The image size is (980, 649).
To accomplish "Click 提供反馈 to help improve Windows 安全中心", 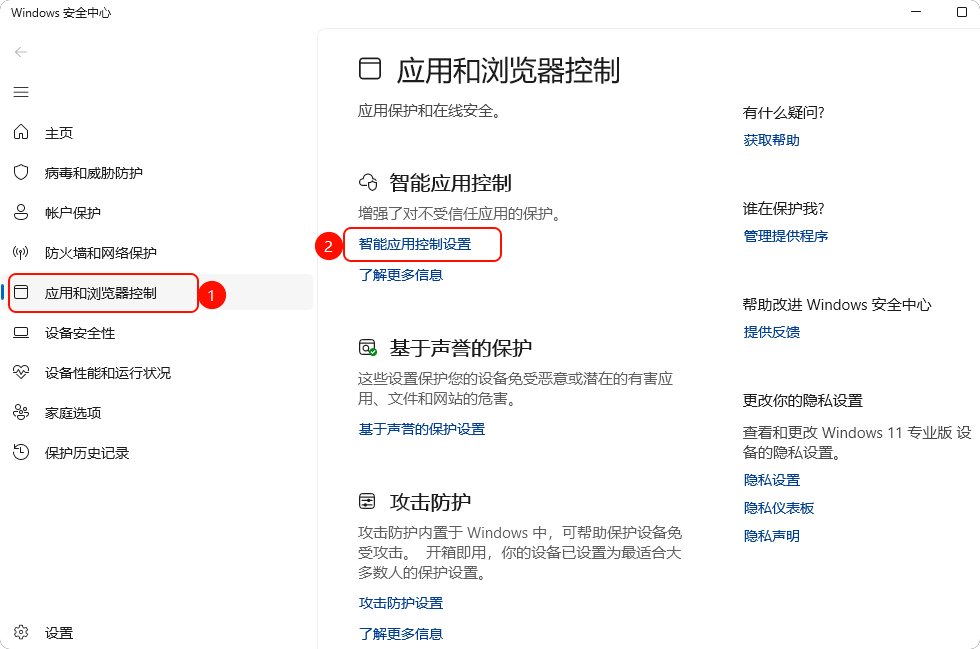I will click(770, 332).
